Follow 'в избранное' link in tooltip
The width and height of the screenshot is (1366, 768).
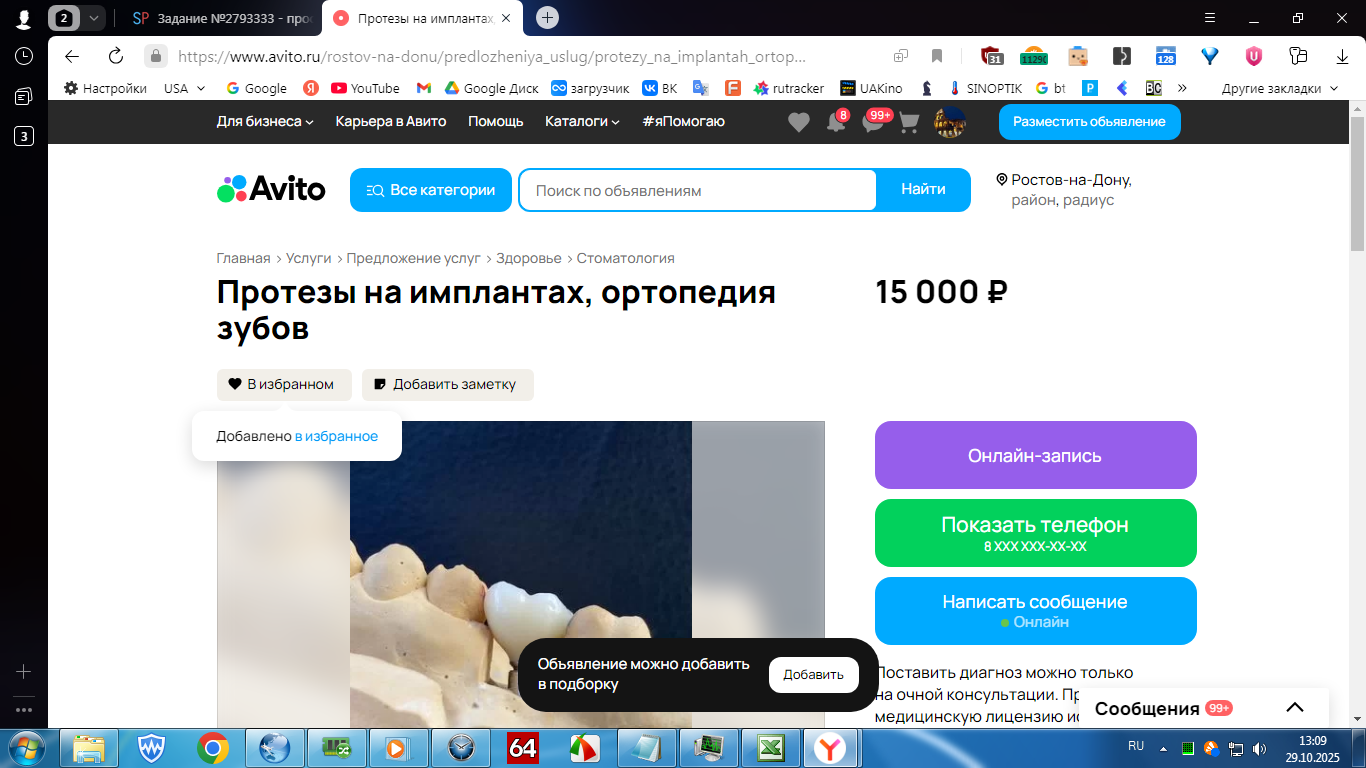[336, 436]
